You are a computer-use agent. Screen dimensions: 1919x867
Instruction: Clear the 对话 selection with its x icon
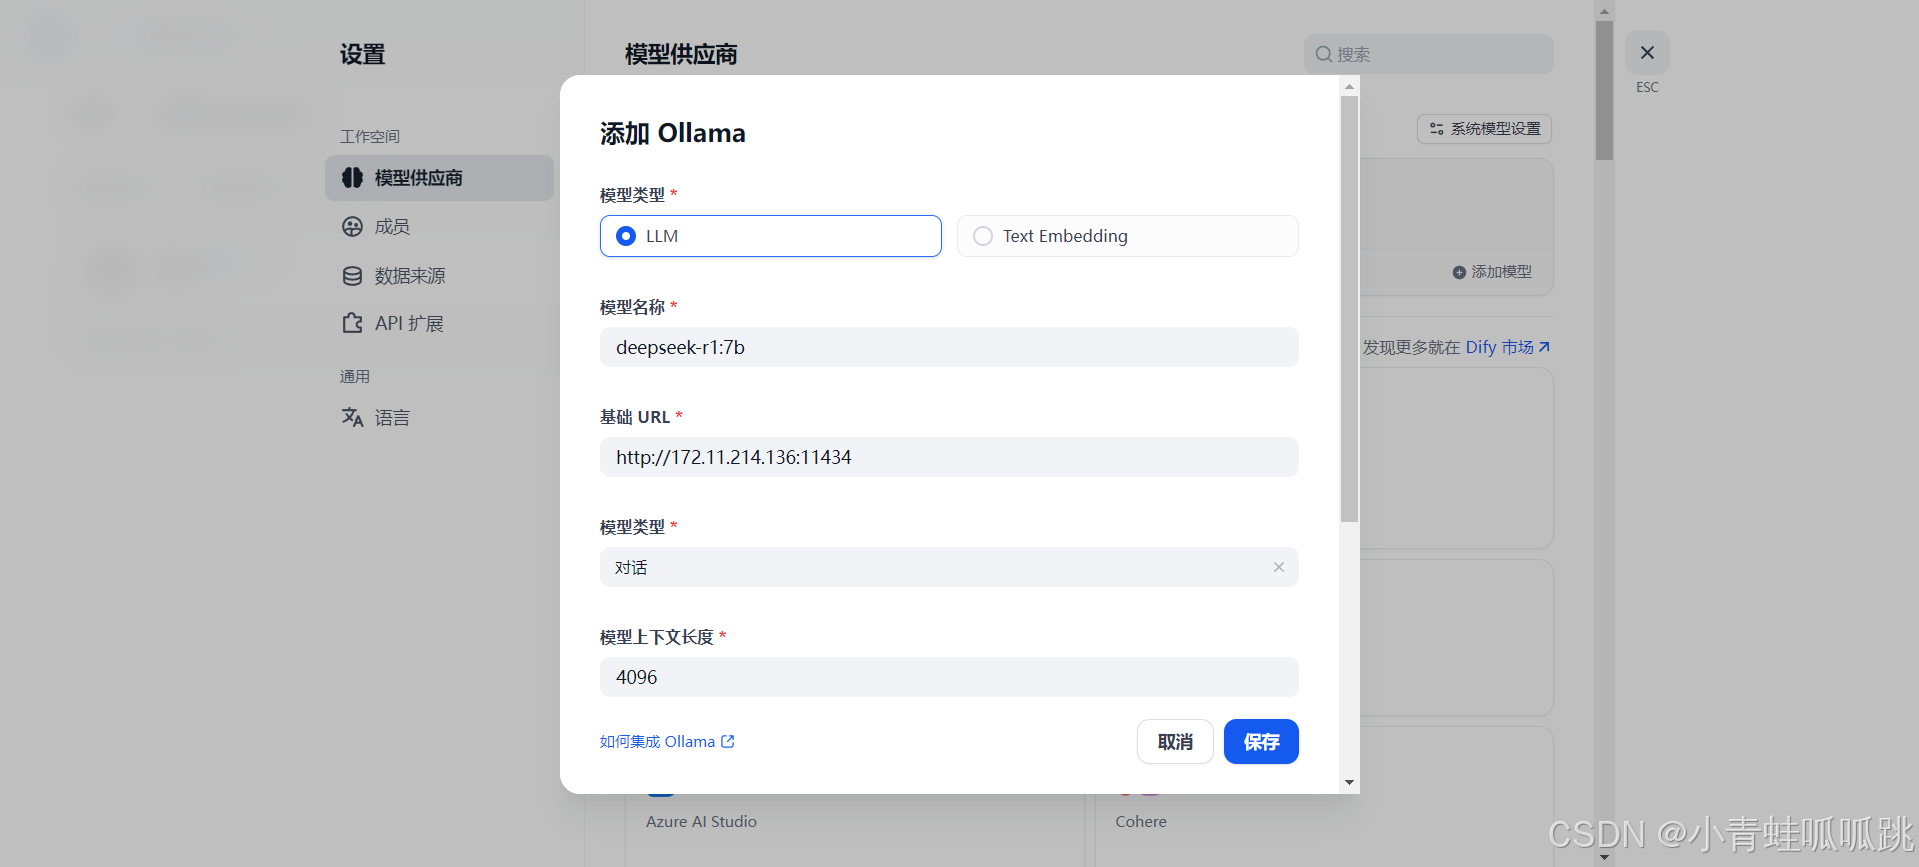pos(1278,567)
